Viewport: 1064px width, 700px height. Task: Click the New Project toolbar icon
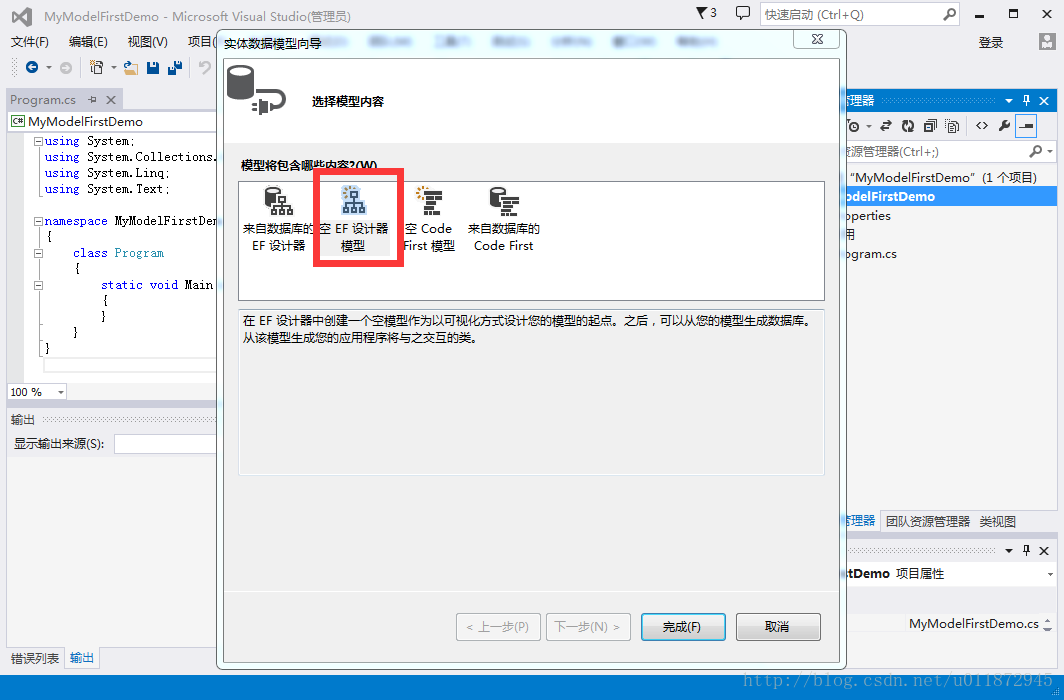pos(96,67)
